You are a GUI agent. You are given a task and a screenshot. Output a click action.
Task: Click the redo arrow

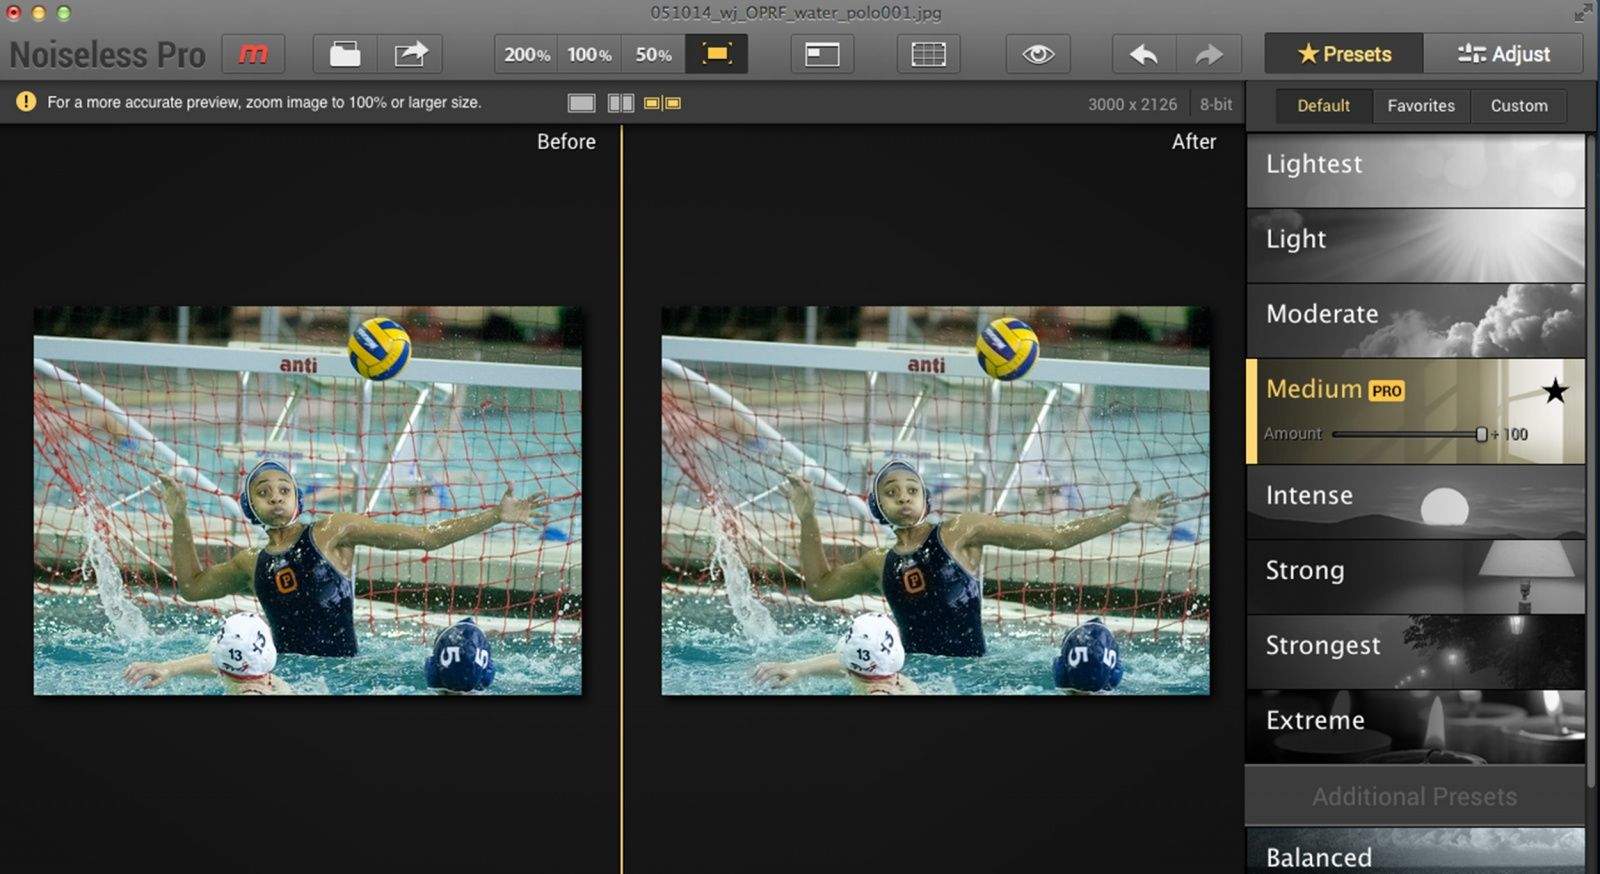click(x=1209, y=54)
